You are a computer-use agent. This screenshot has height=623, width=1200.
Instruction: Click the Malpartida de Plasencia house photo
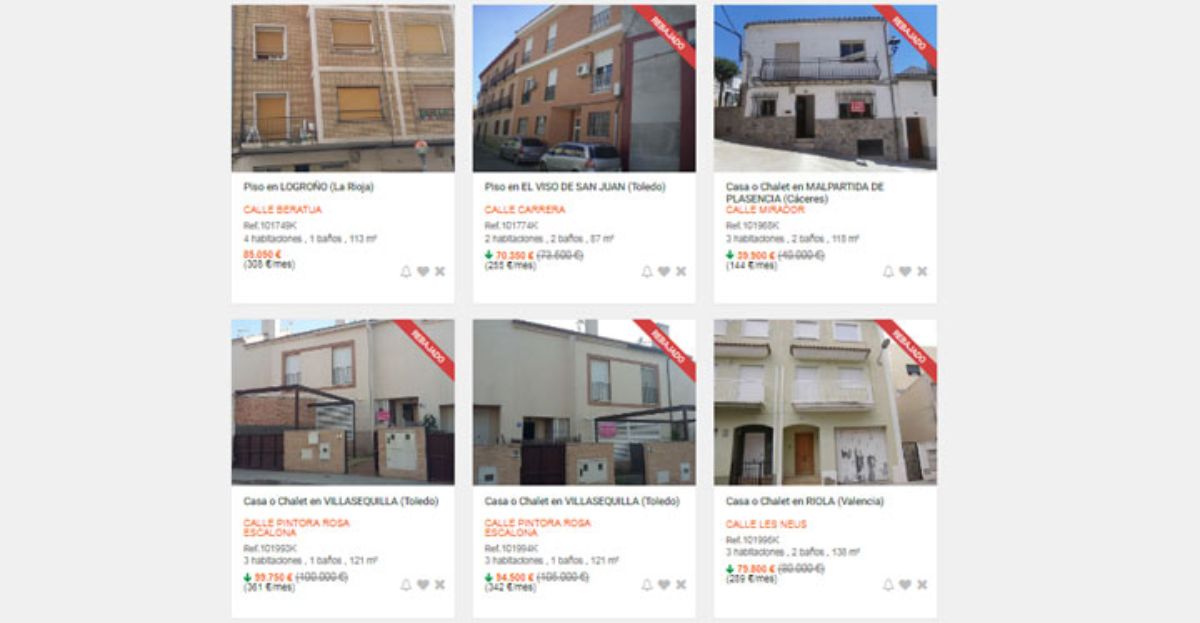[825, 88]
